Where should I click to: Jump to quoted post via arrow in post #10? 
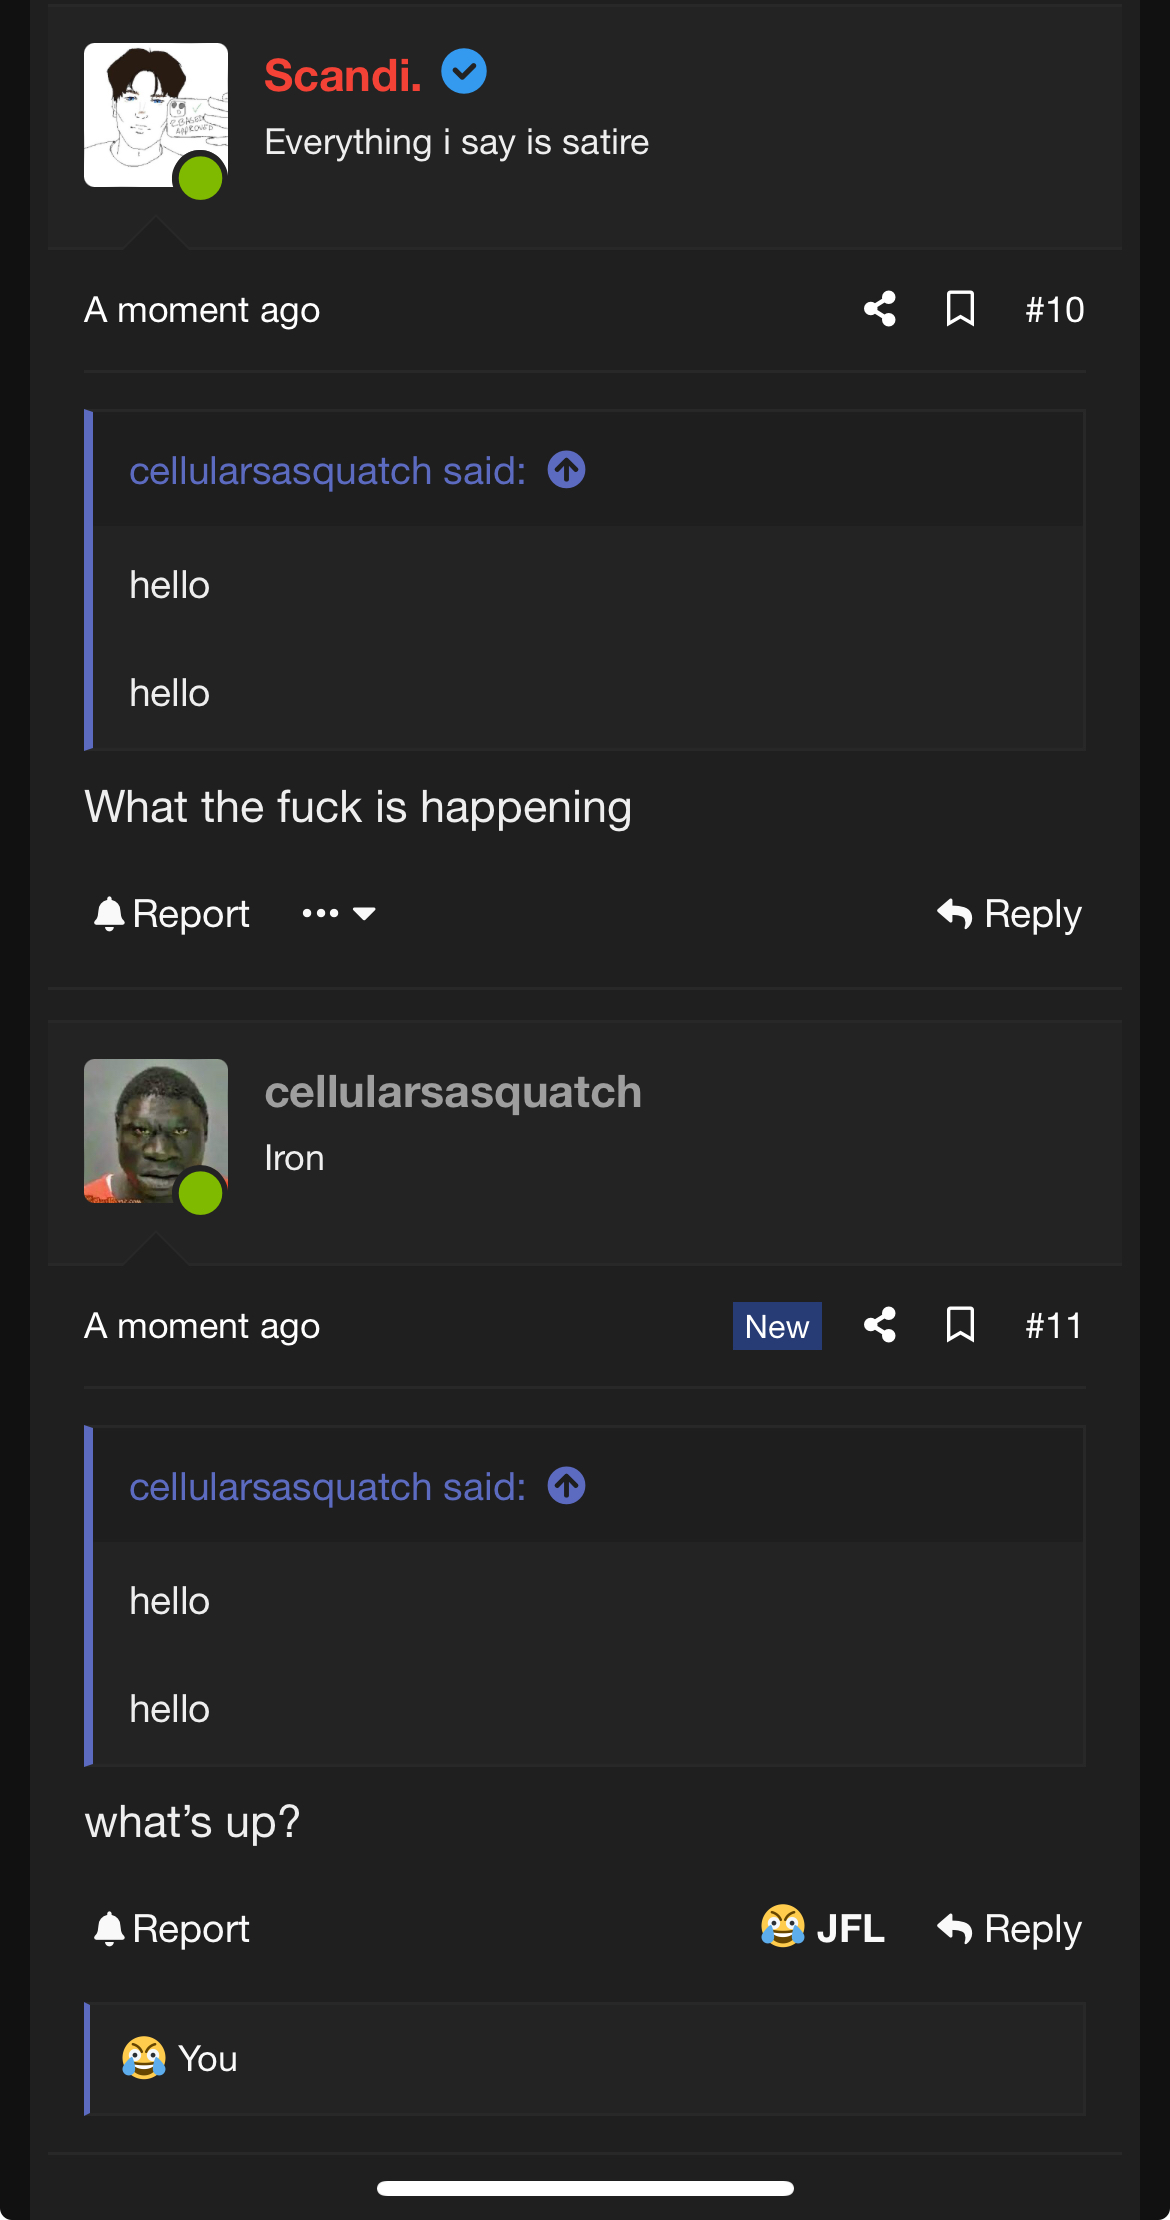point(567,470)
